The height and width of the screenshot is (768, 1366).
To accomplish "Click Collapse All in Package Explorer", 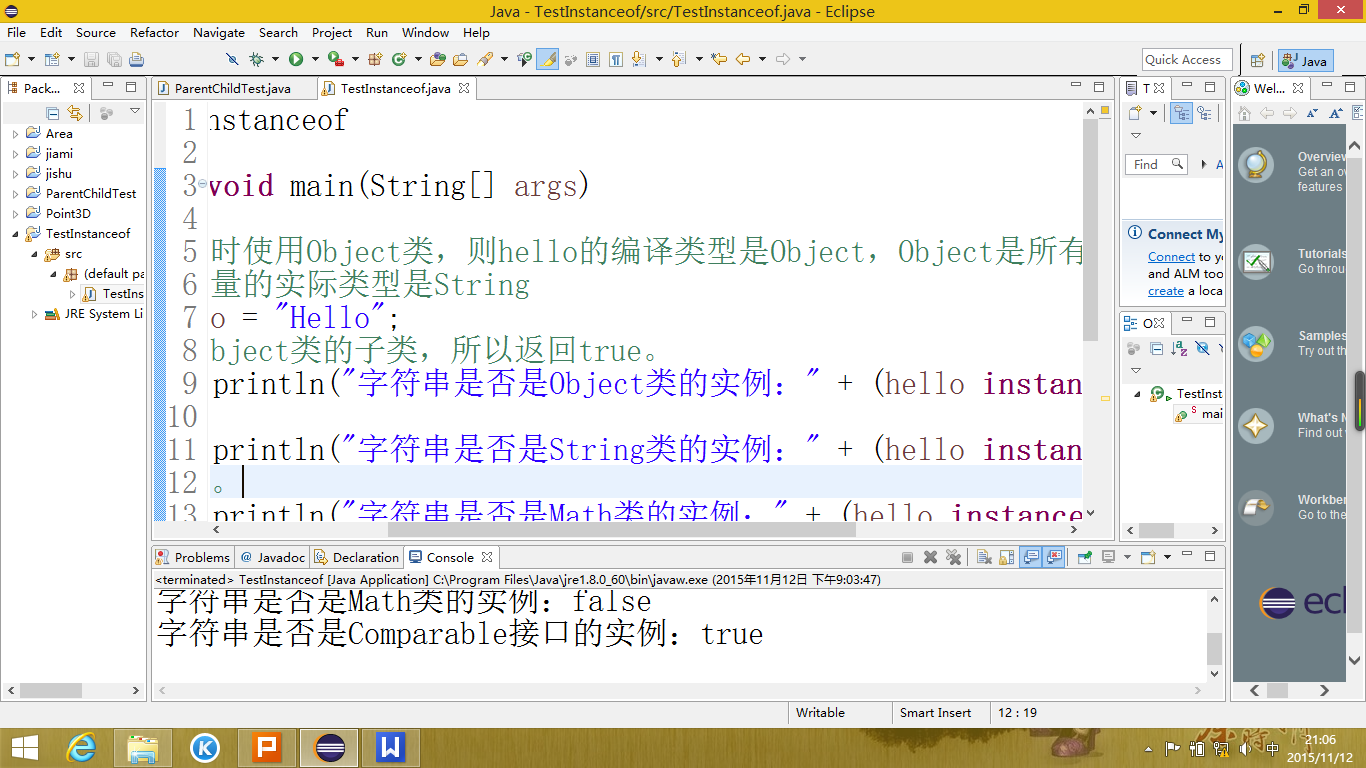I will point(53,113).
